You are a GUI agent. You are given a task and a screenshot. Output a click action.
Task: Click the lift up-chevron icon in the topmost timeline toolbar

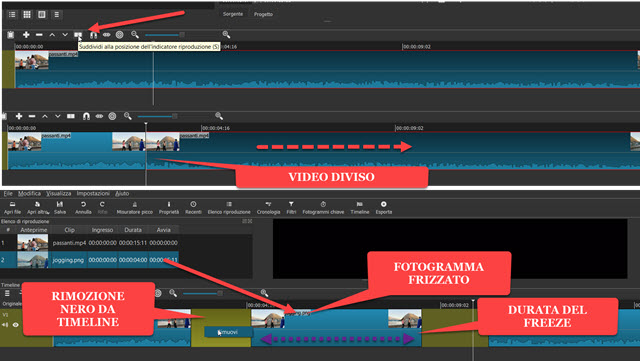coord(52,35)
